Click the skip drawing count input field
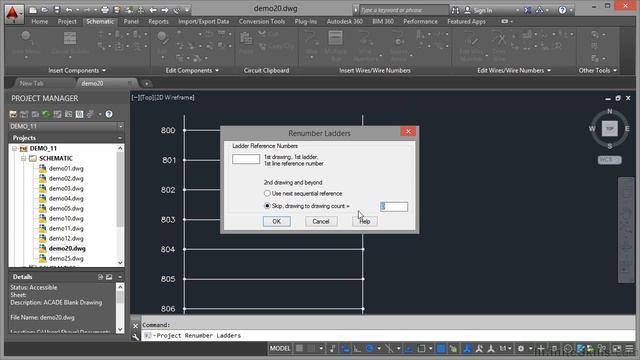 pos(394,207)
